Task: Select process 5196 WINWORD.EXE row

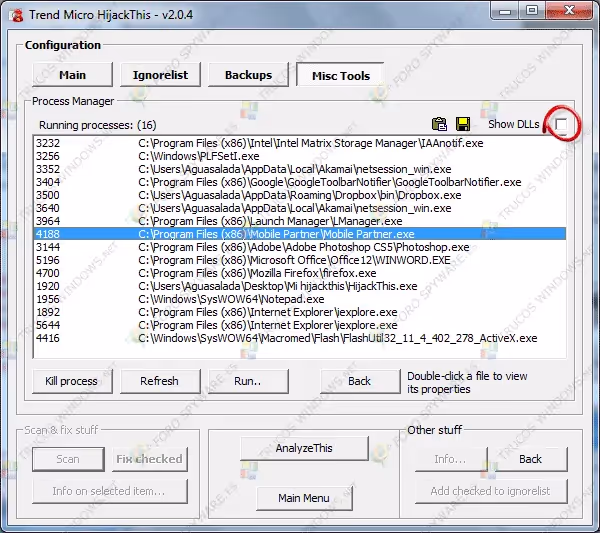Action: point(300,260)
